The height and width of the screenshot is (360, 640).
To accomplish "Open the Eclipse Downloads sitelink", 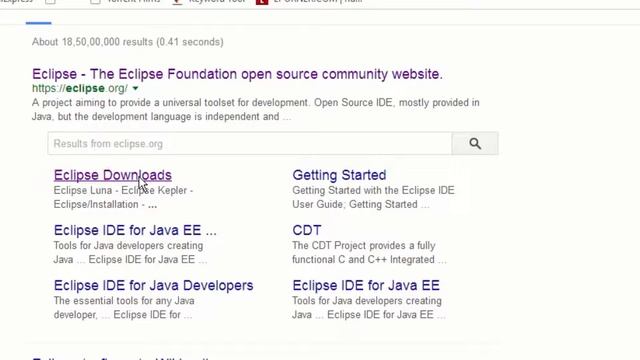I will coord(113,175).
